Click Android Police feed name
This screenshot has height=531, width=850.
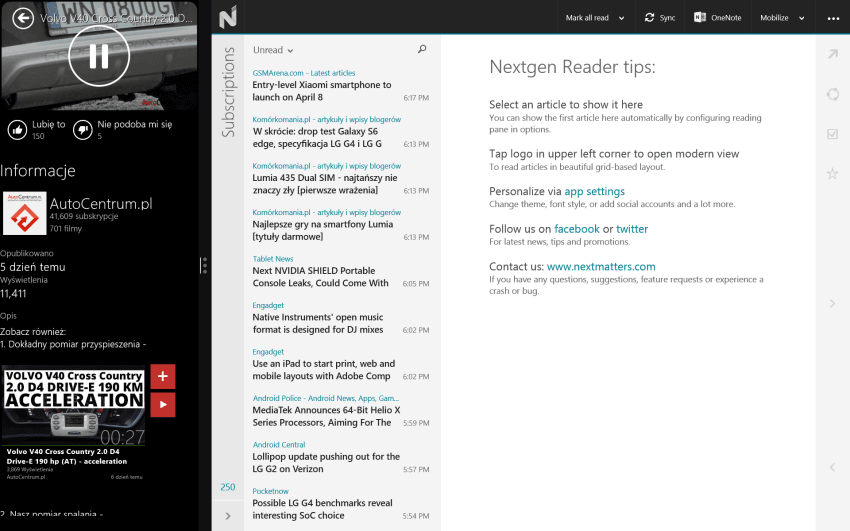pos(325,398)
